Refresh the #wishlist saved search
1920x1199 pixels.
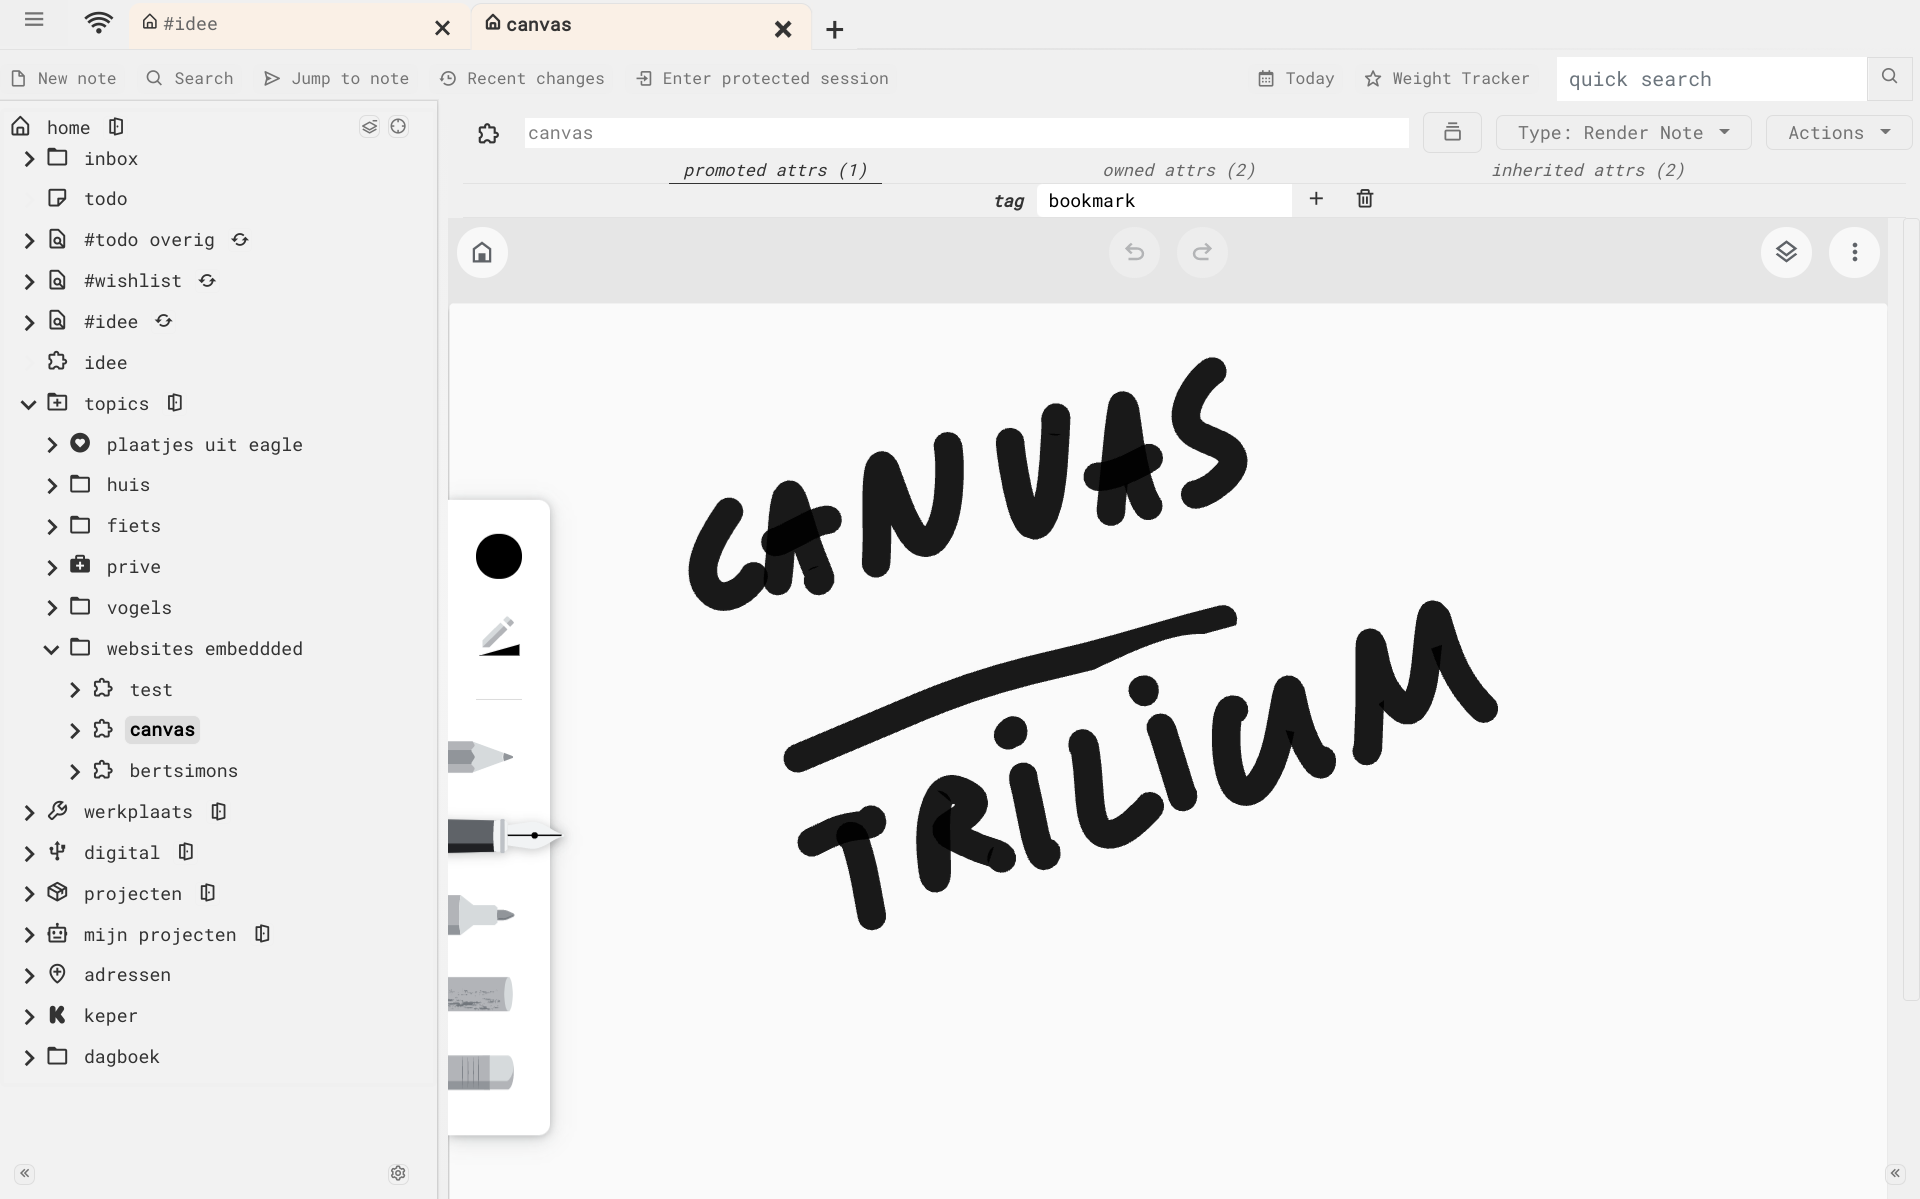(x=207, y=281)
